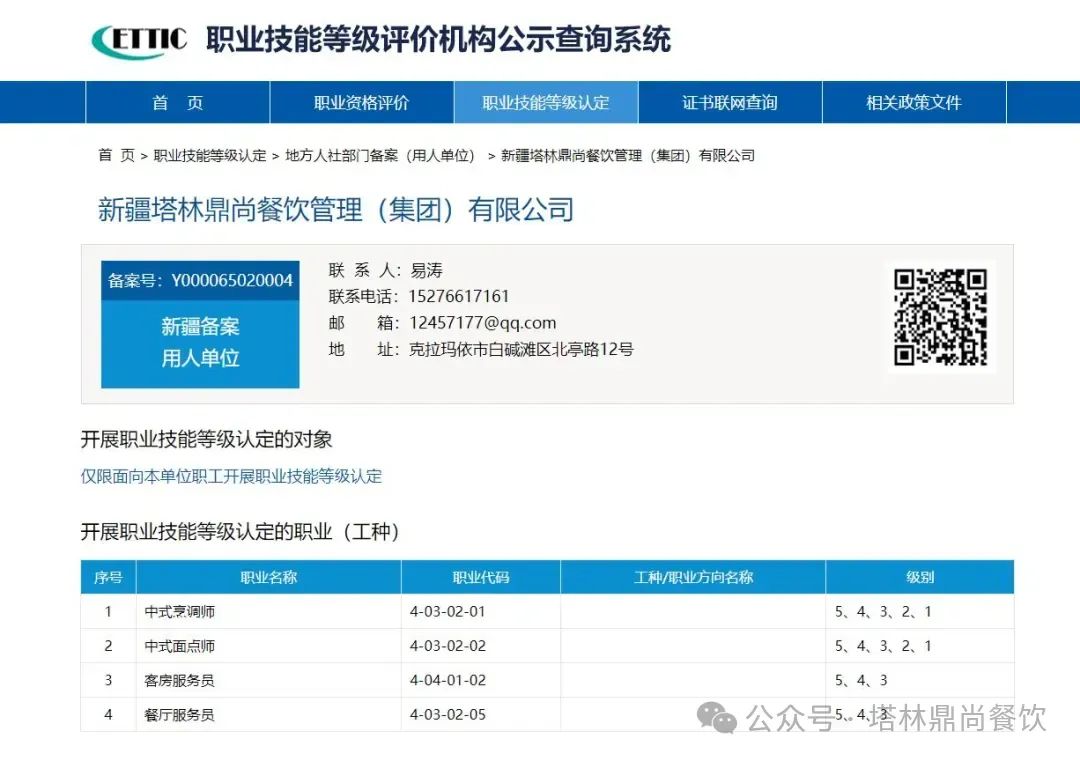1080x761 pixels.
Task: Click levels cell for 中式面点师
Action: click(920, 646)
